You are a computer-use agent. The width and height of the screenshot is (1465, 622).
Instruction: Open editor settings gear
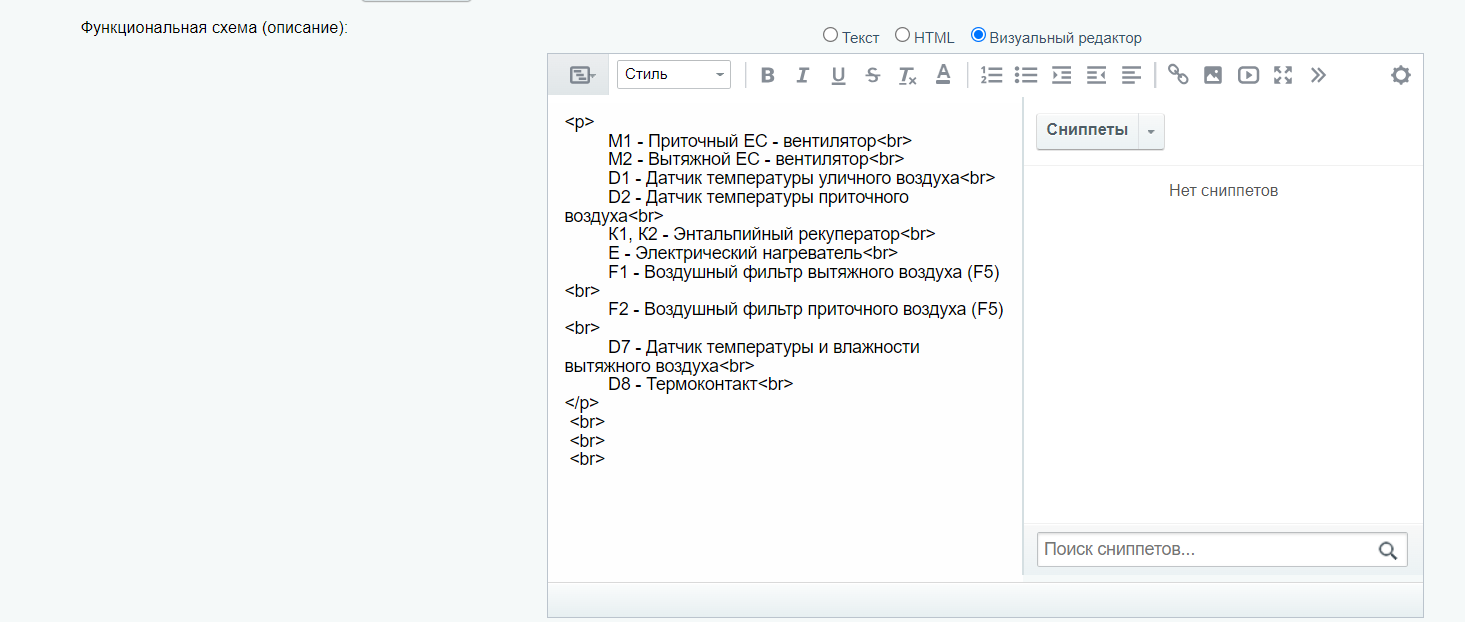1400,75
